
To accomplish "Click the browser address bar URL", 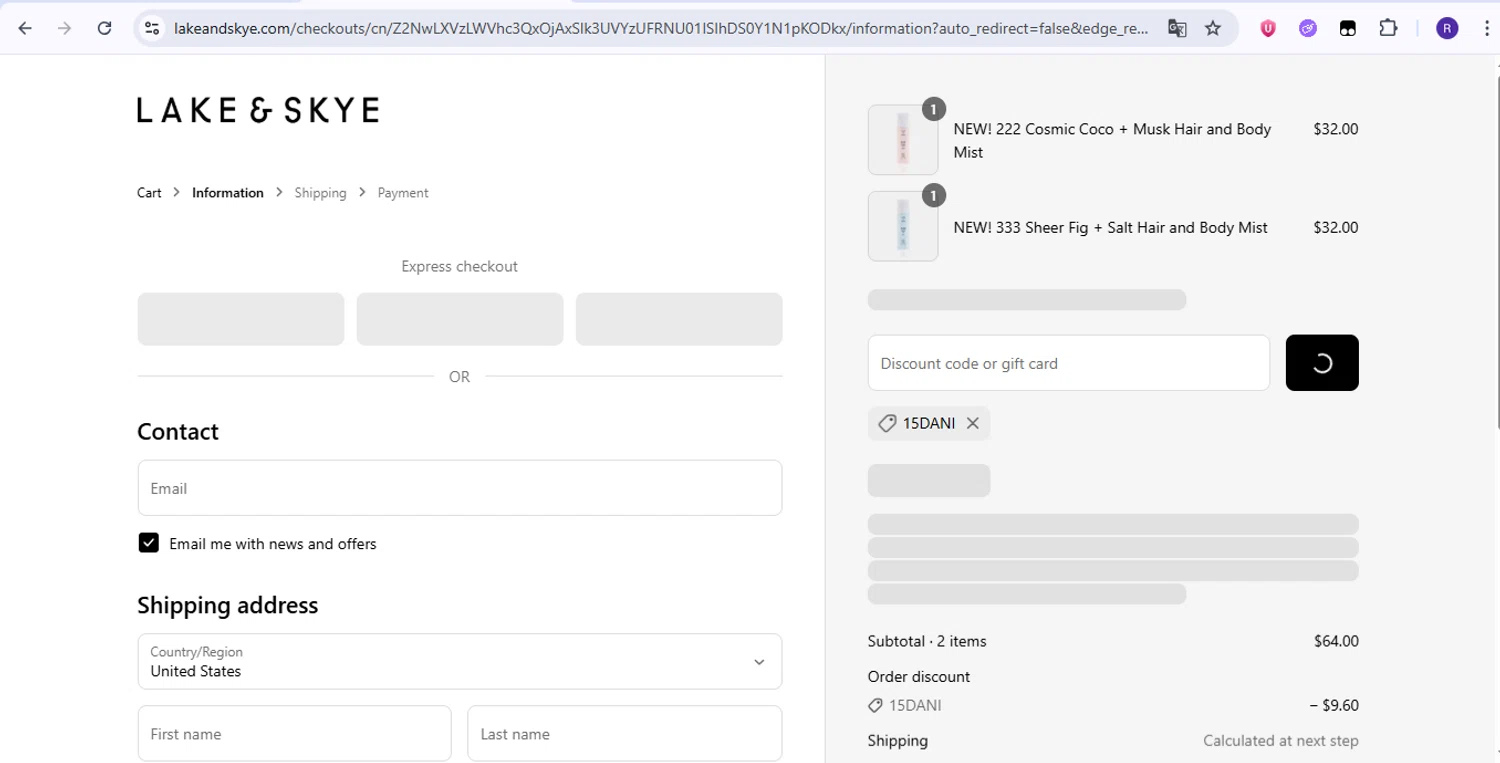I will click(x=660, y=28).
